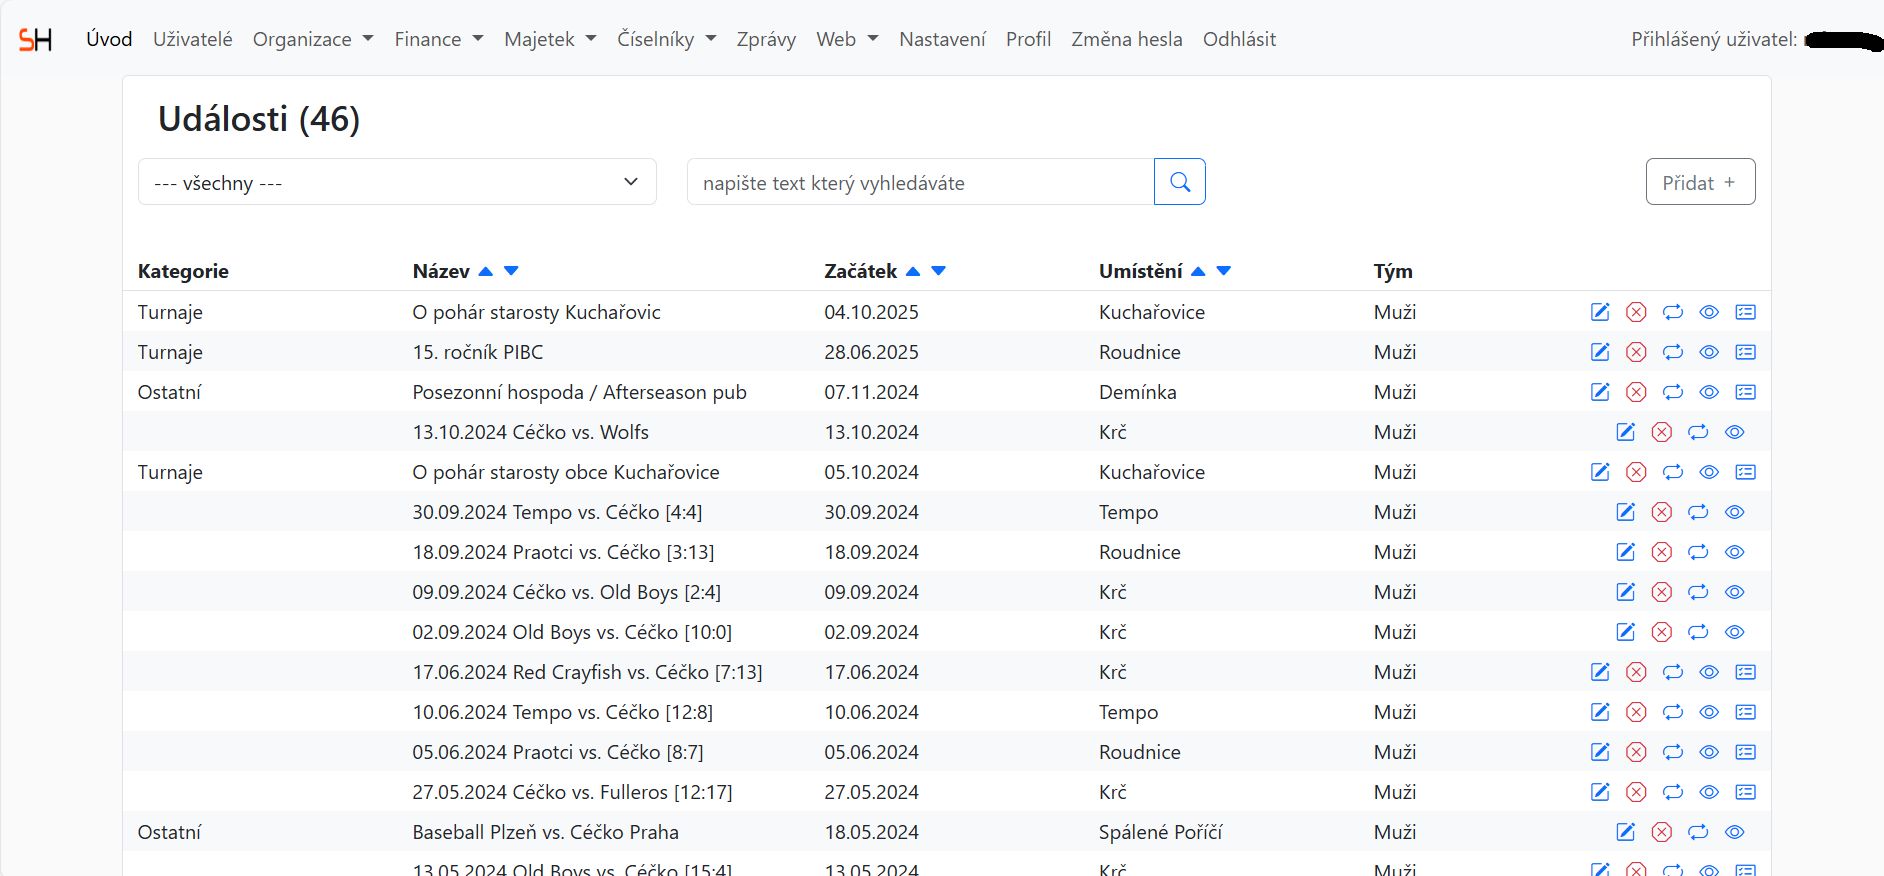Click repeat icon for Posezonní hospoda row
1884x876 pixels.
point(1673,392)
